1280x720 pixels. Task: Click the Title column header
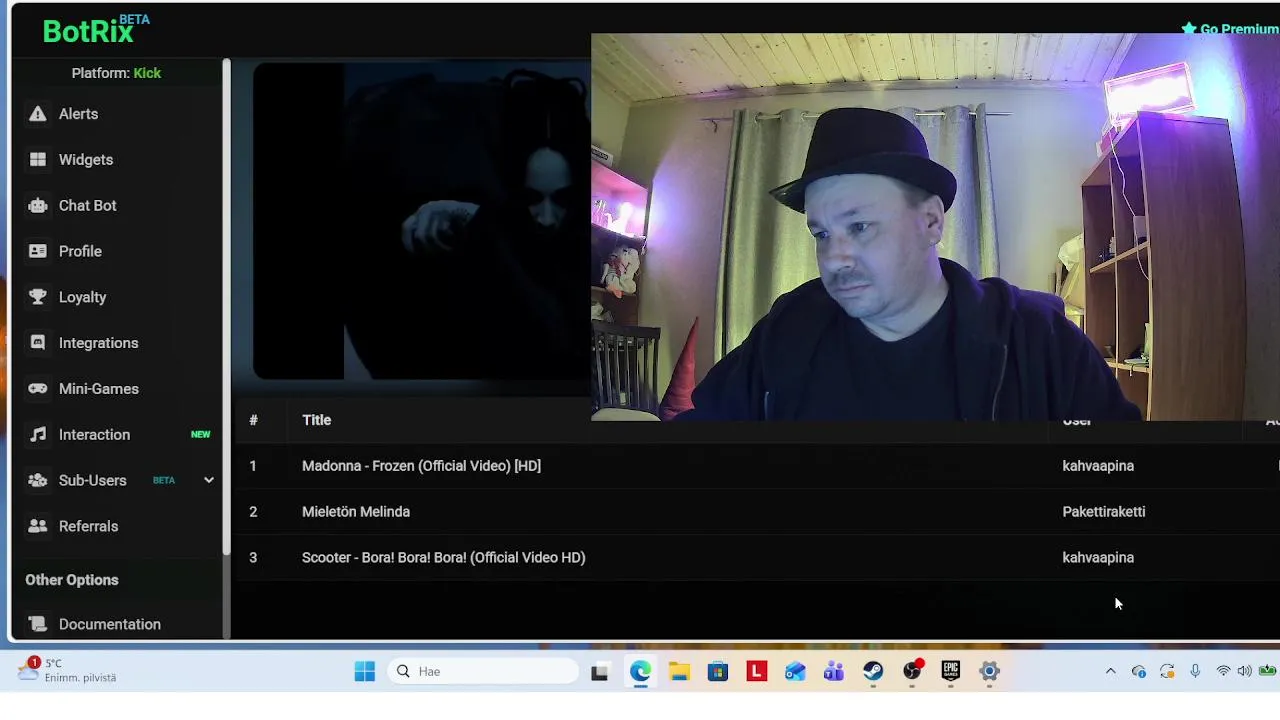coord(316,420)
